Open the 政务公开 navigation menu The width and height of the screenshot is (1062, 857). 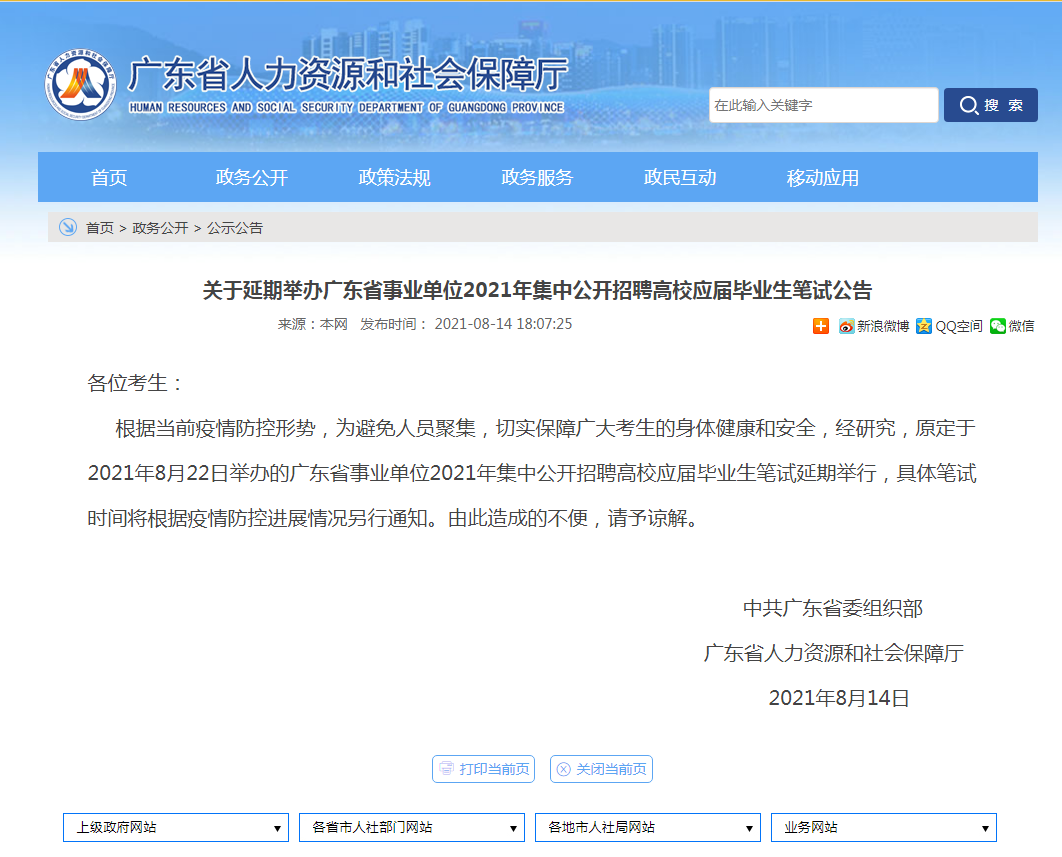click(250, 177)
